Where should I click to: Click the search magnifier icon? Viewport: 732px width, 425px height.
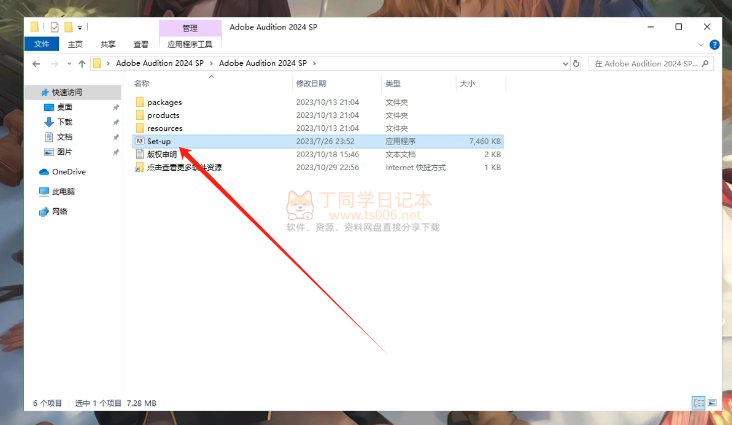pyautogui.click(x=705, y=63)
